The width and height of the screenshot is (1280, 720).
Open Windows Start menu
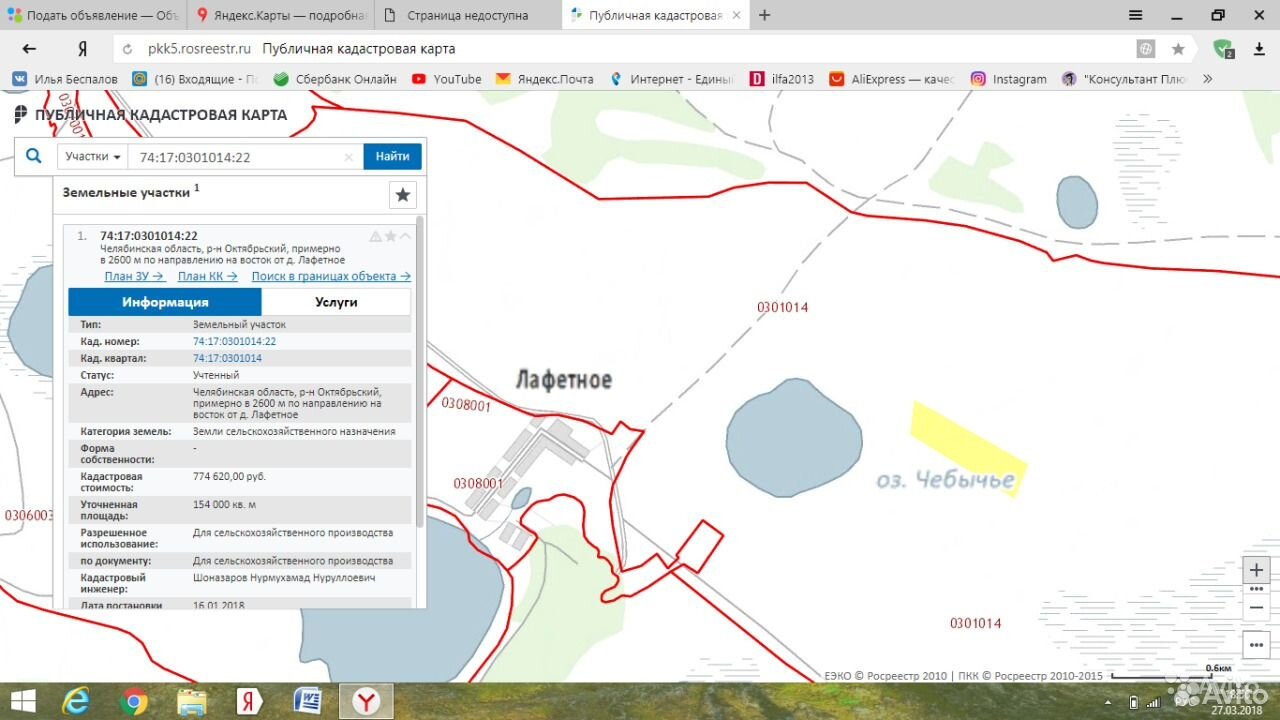(24, 702)
